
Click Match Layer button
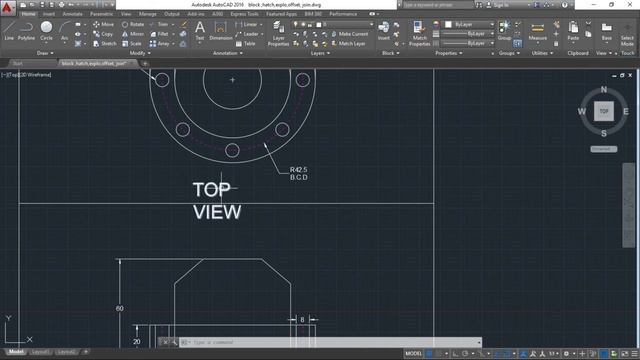coord(348,43)
